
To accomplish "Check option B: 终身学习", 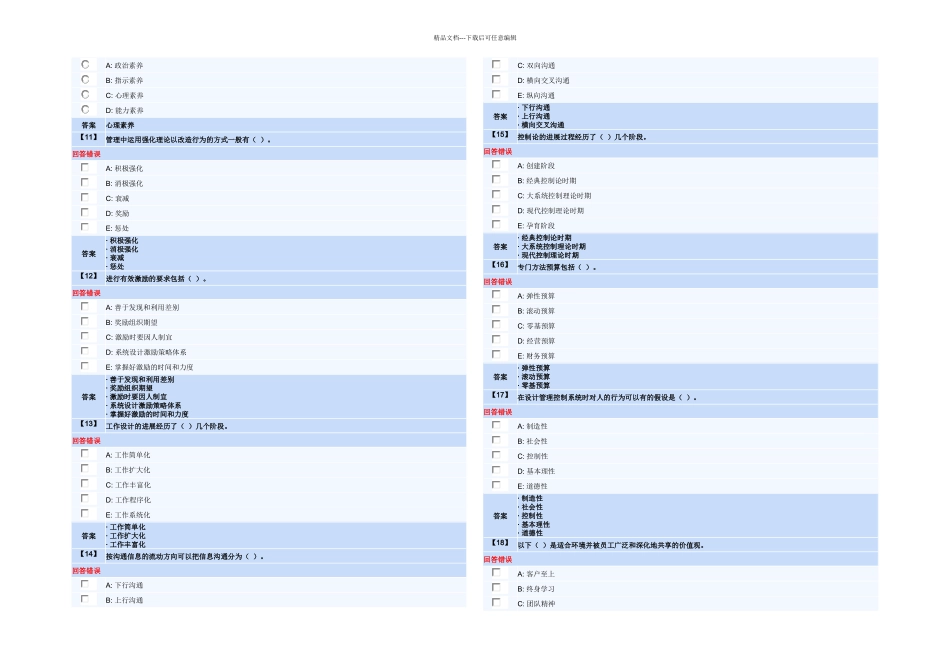I will (496, 588).
